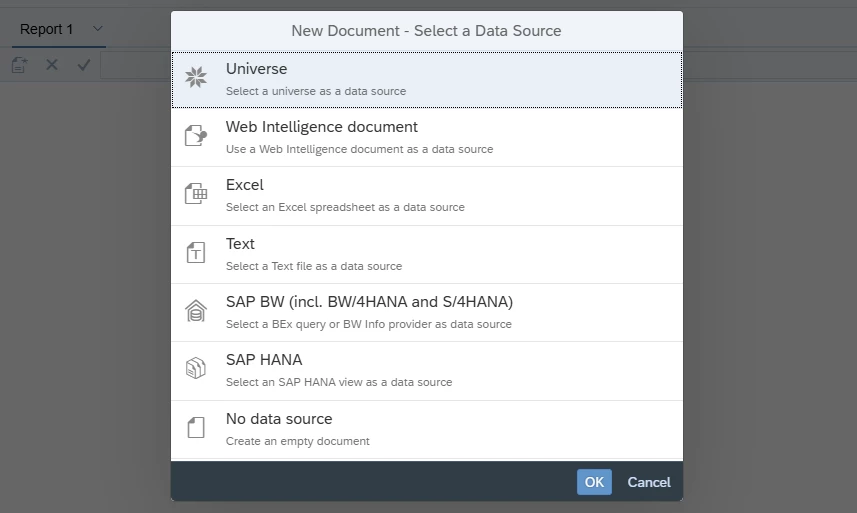This screenshot has width=857, height=513.
Task: Click 'Select an SAP HANA view as a data source'
Action: tap(339, 382)
